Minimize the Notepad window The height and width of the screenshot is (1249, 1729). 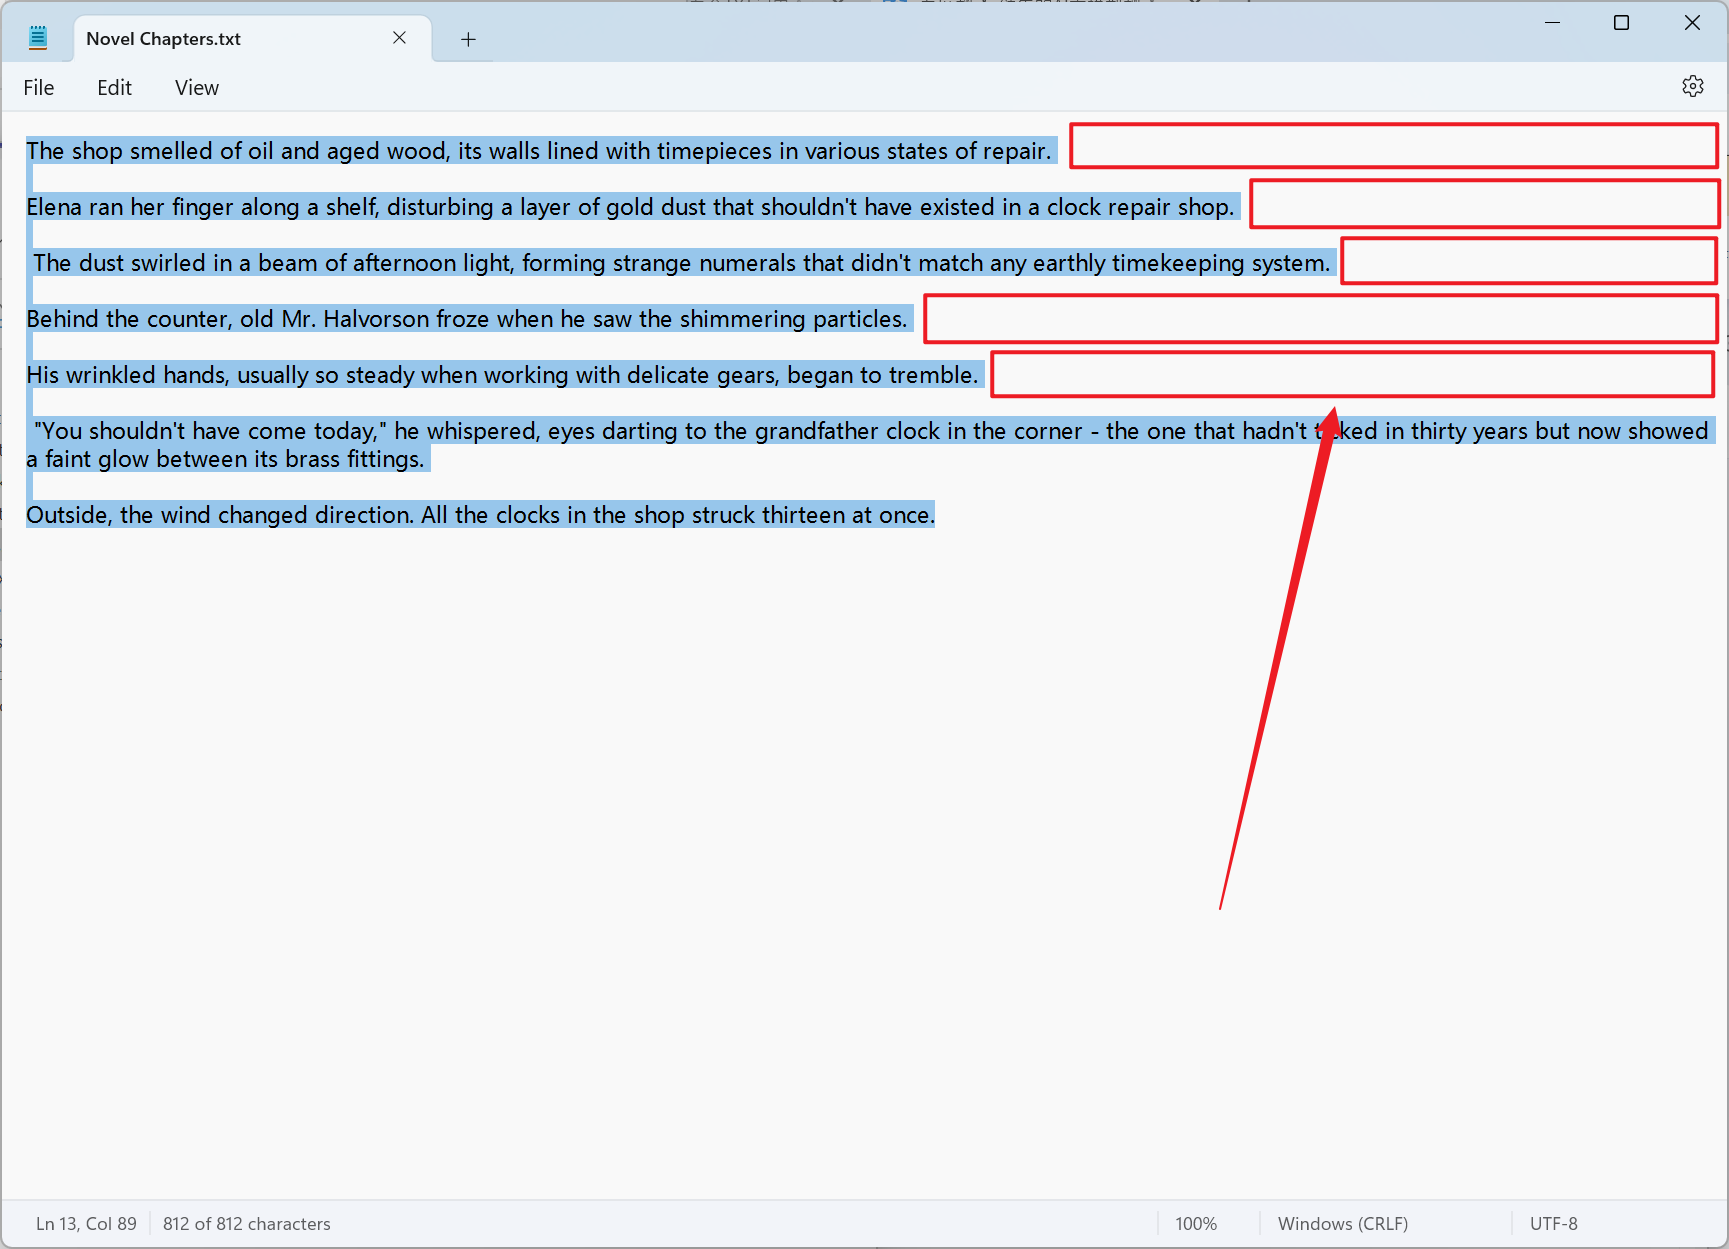[1552, 23]
